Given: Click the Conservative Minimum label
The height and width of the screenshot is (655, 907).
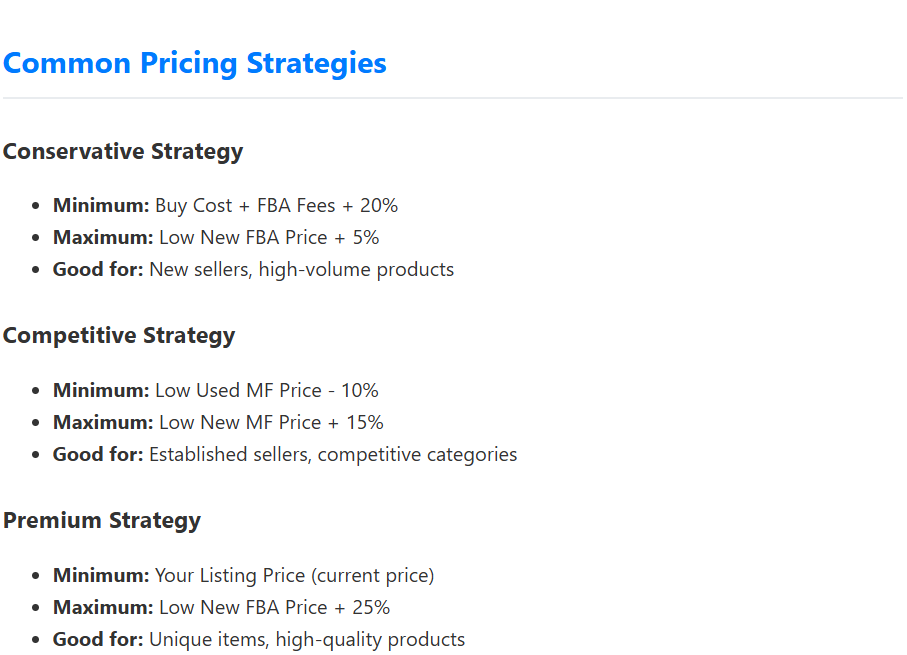Looking at the screenshot, I should coord(101,205).
